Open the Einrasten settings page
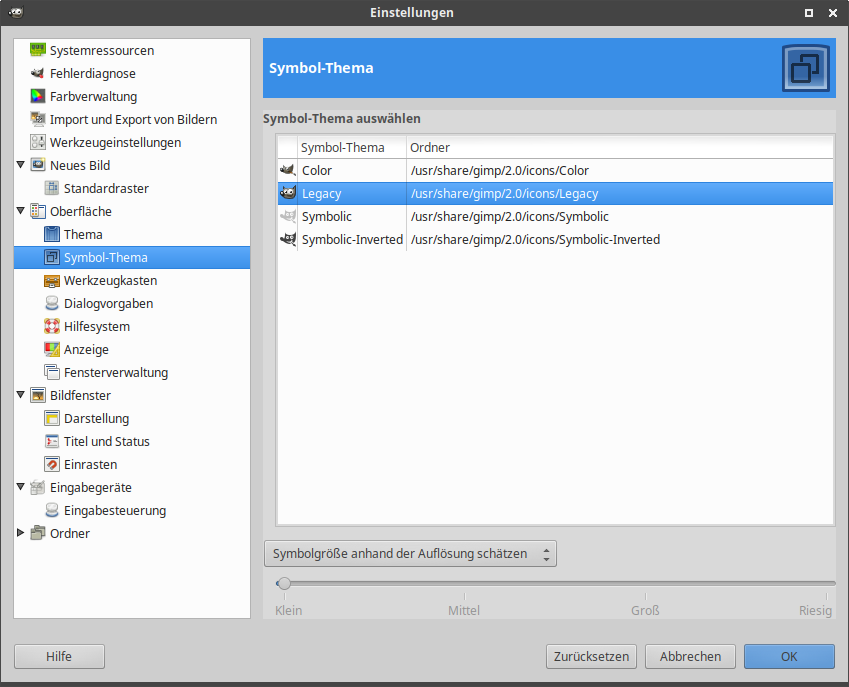 coord(90,464)
